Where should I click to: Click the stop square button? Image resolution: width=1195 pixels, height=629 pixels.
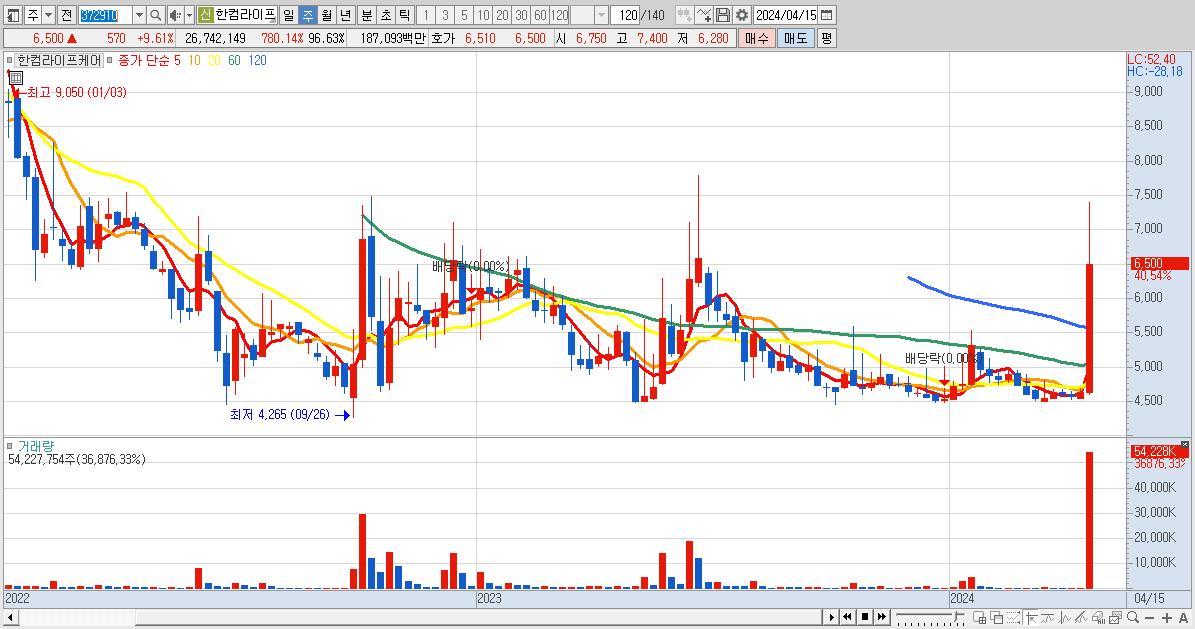[x=865, y=617]
